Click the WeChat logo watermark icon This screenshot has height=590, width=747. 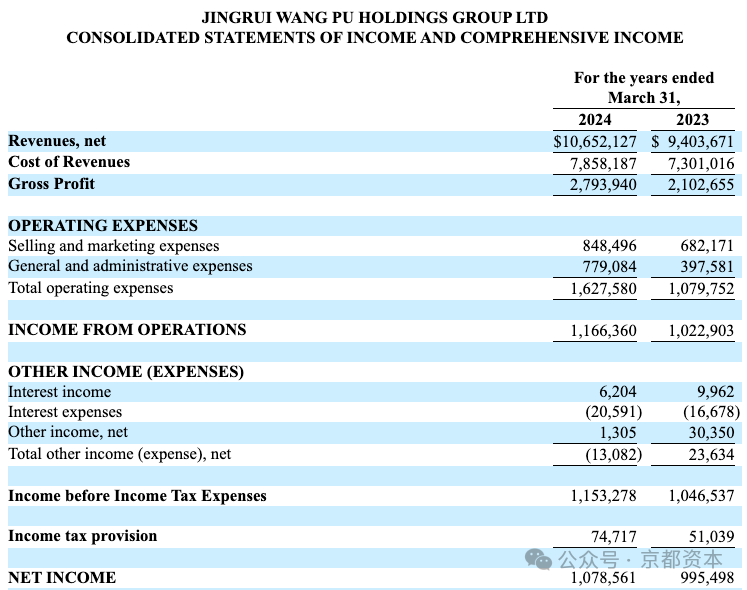click(x=538, y=559)
